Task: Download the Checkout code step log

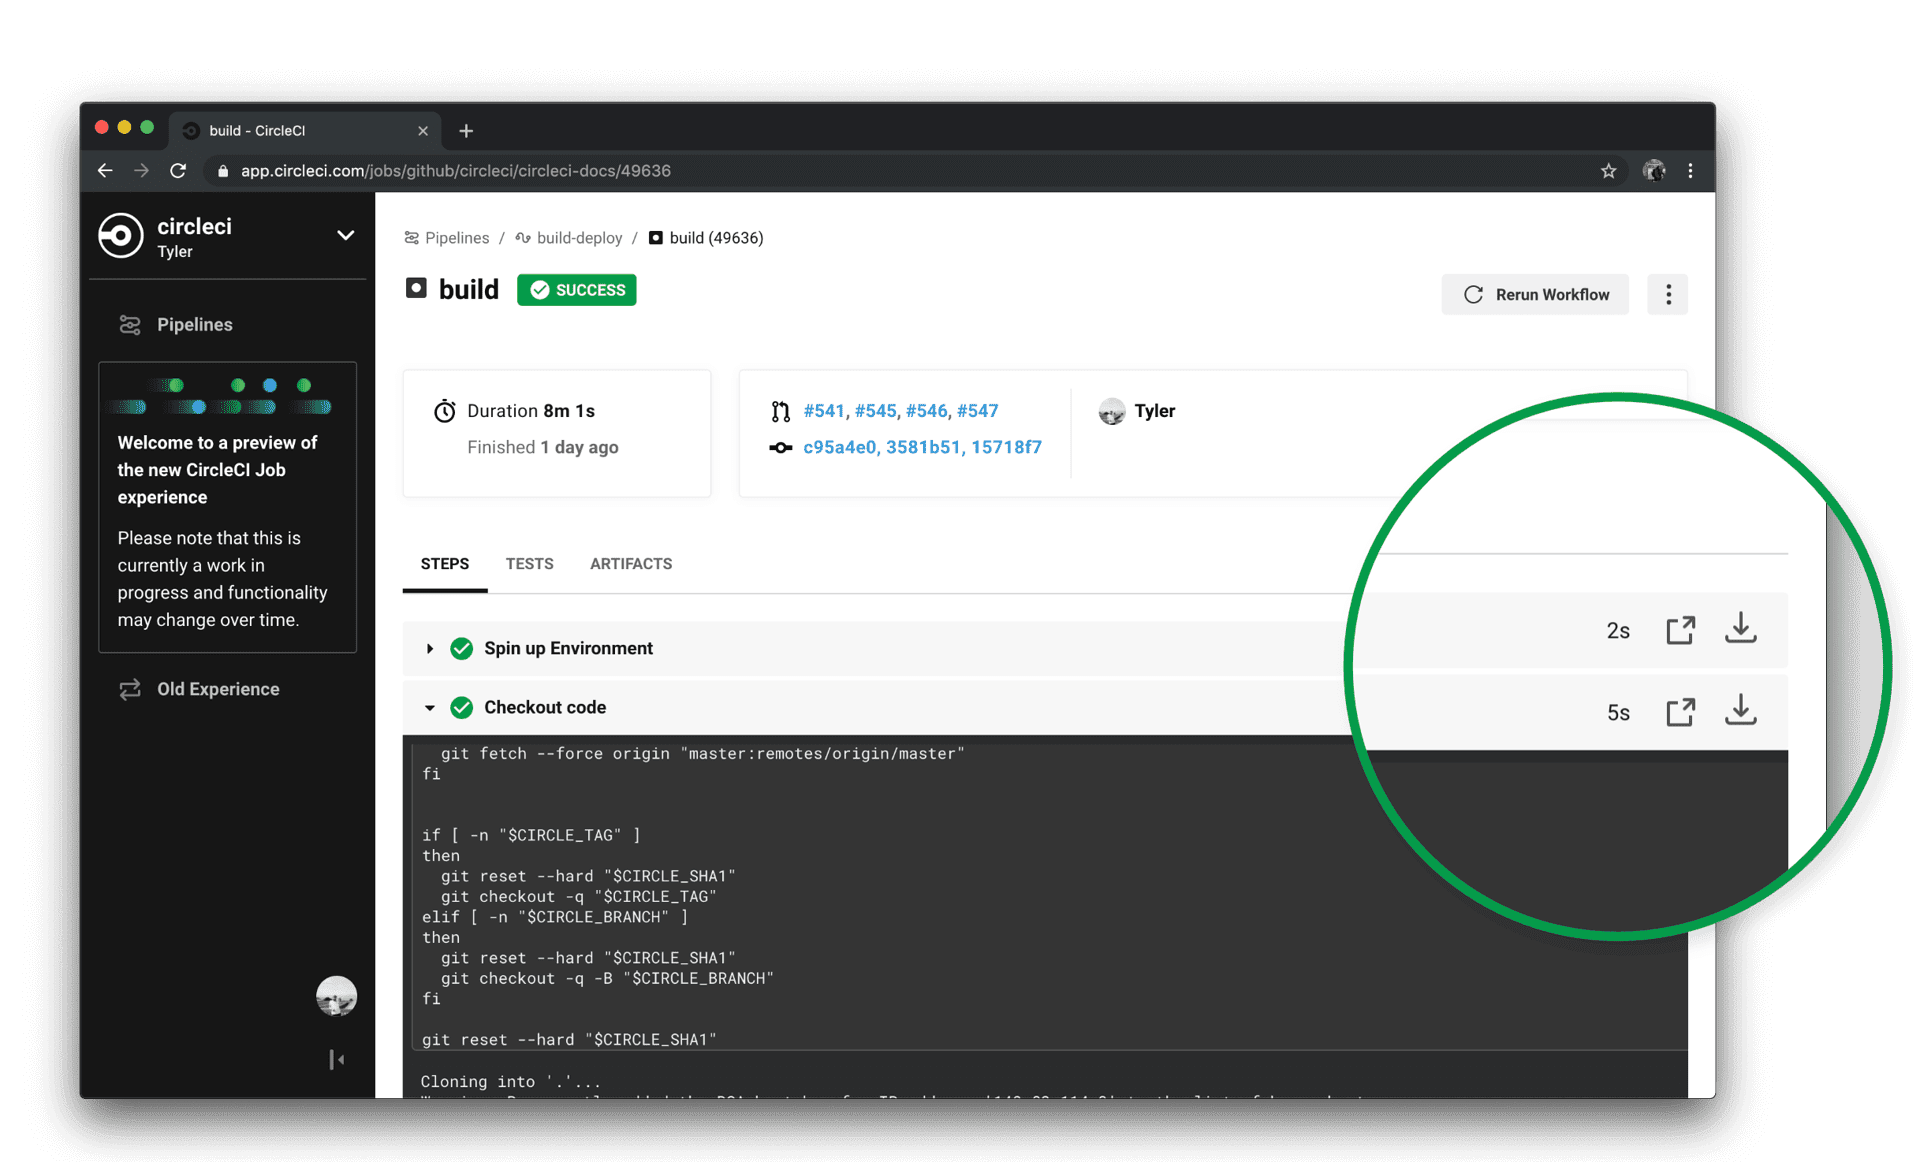Action: (x=1741, y=710)
